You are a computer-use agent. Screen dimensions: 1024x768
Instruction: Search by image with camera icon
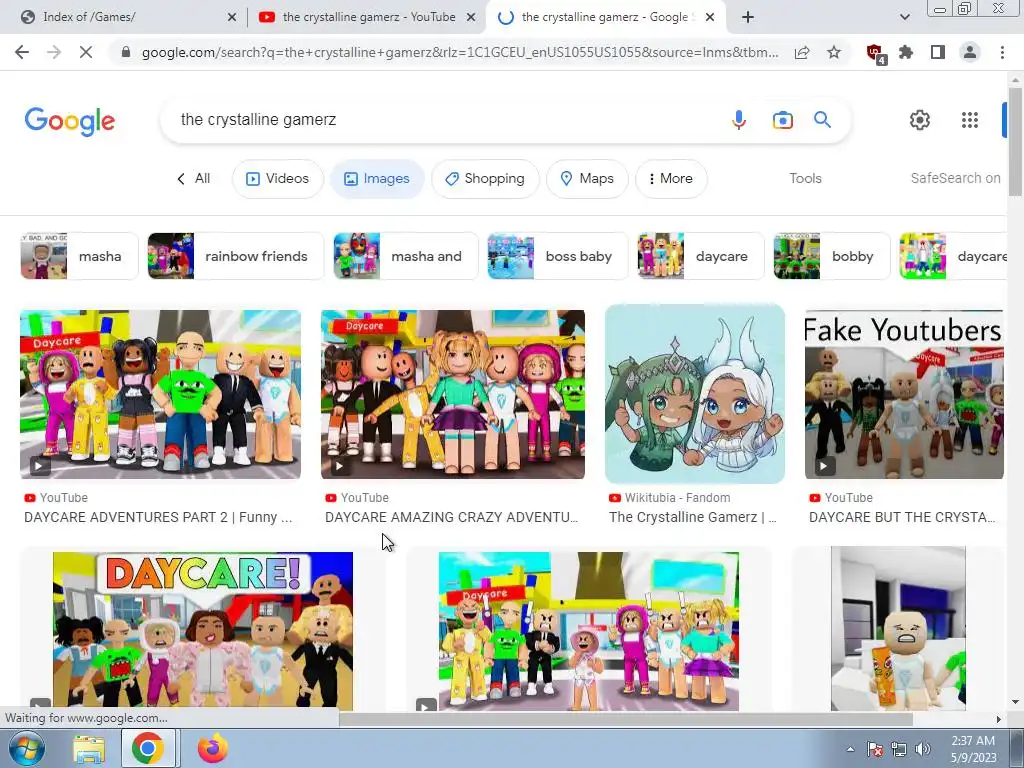coord(782,120)
